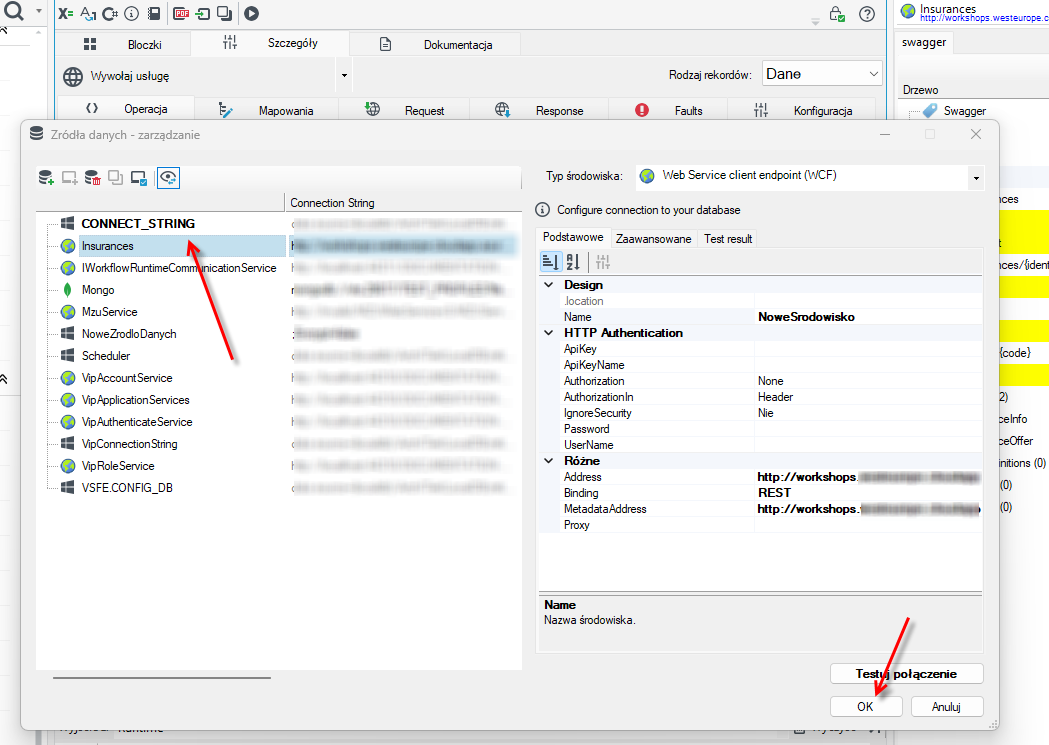
Task: Select the Swagger tree node
Action: coord(965,111)
